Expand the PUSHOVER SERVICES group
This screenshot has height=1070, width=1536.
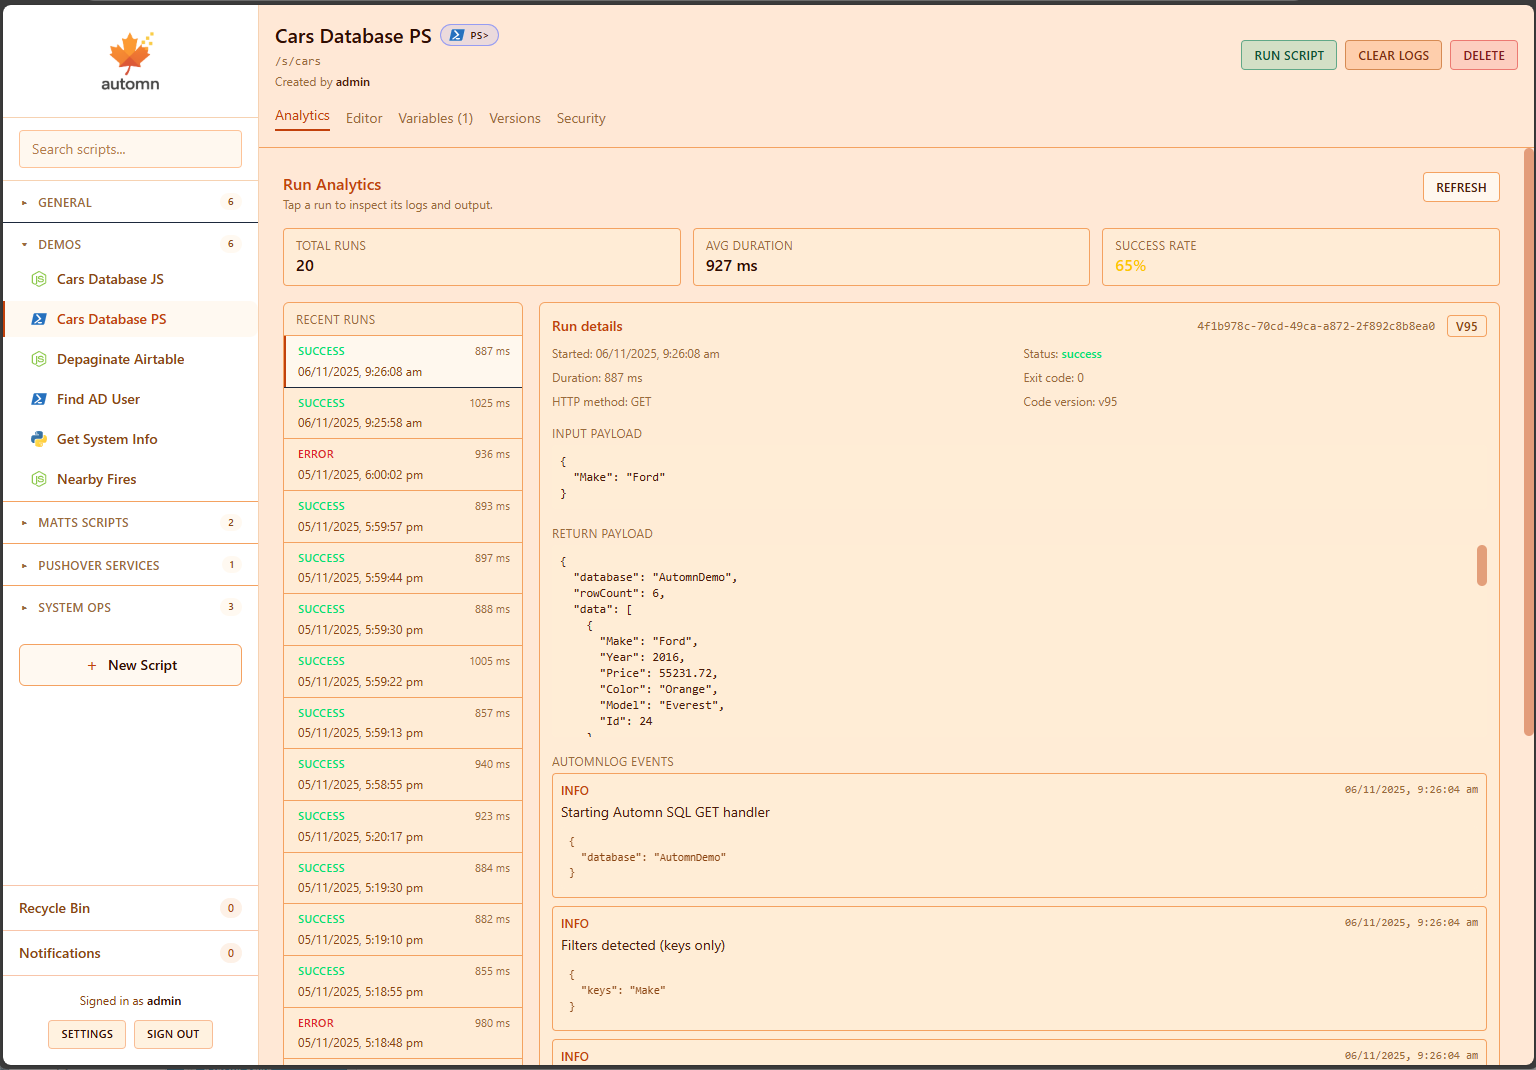coord(130,565)
